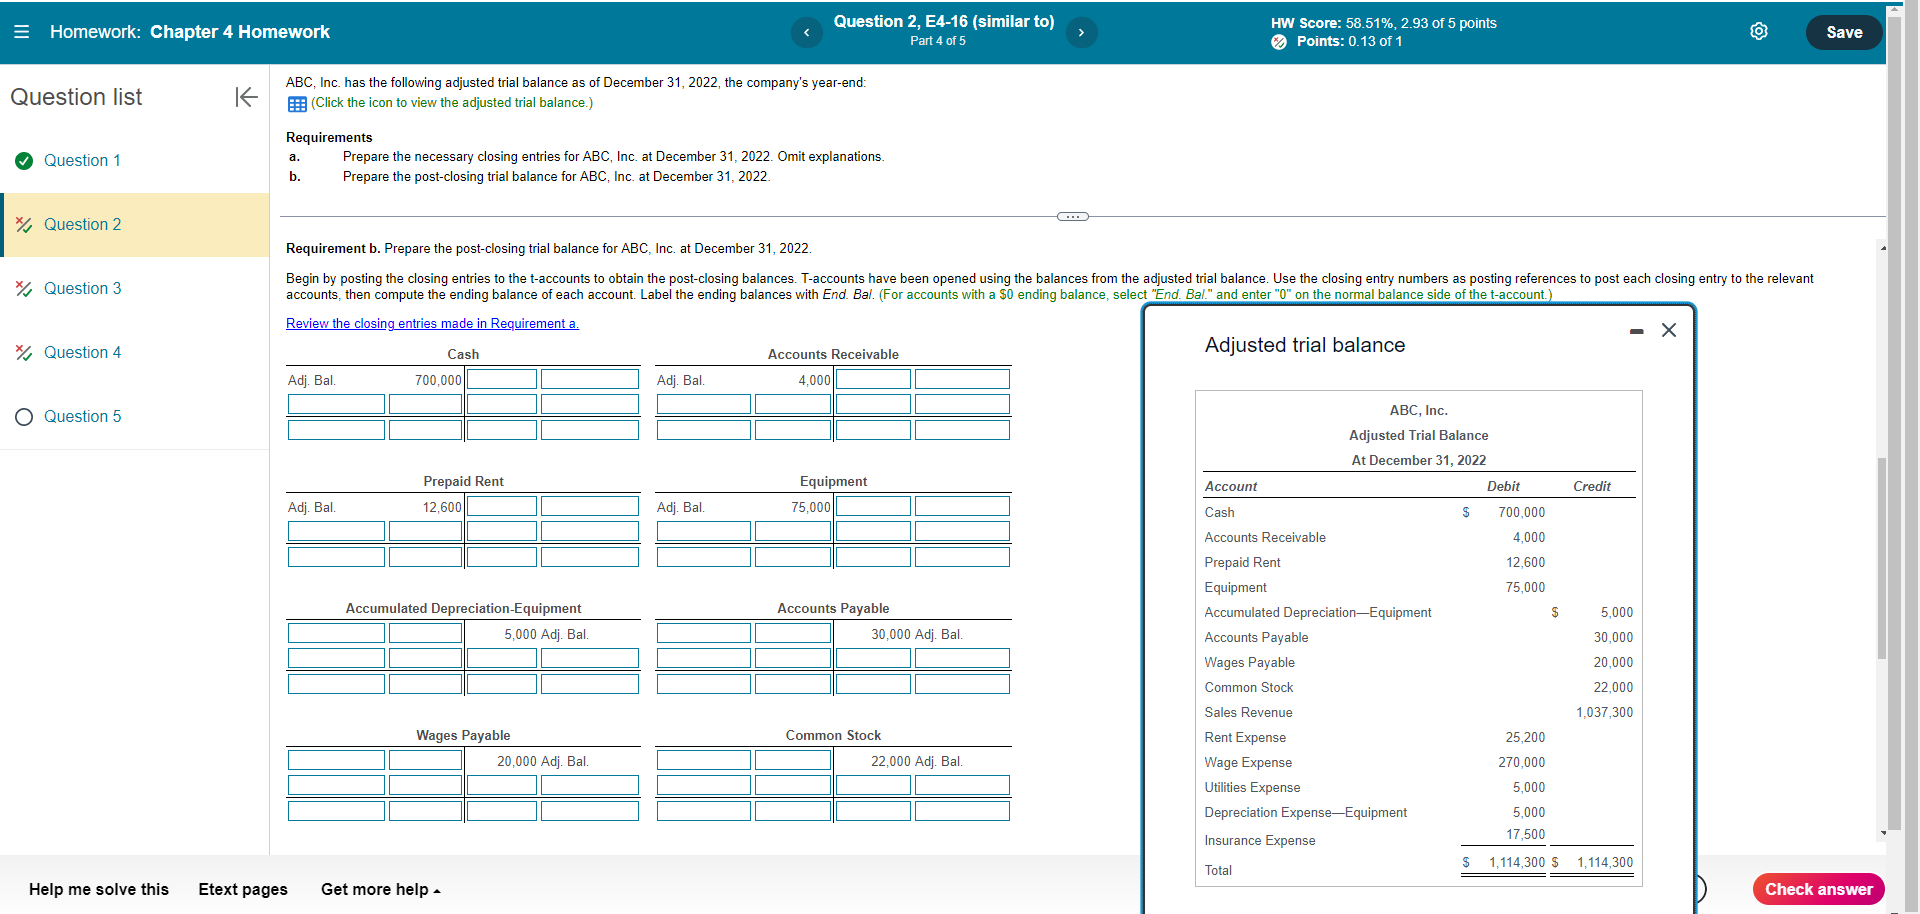Select Question 3 in list

tap(82, 288)
